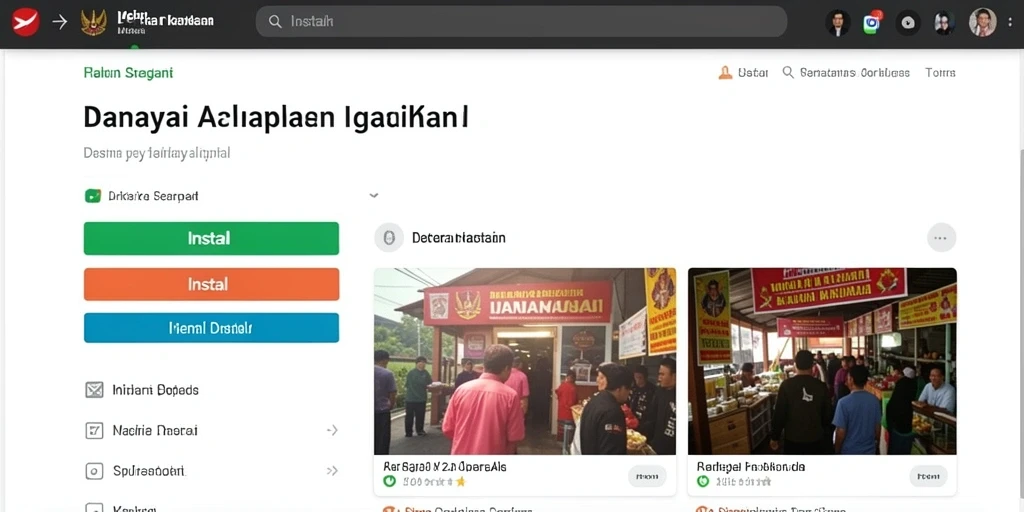Click the blue 'Iriemal Dnenalr' button

(211, 328)
